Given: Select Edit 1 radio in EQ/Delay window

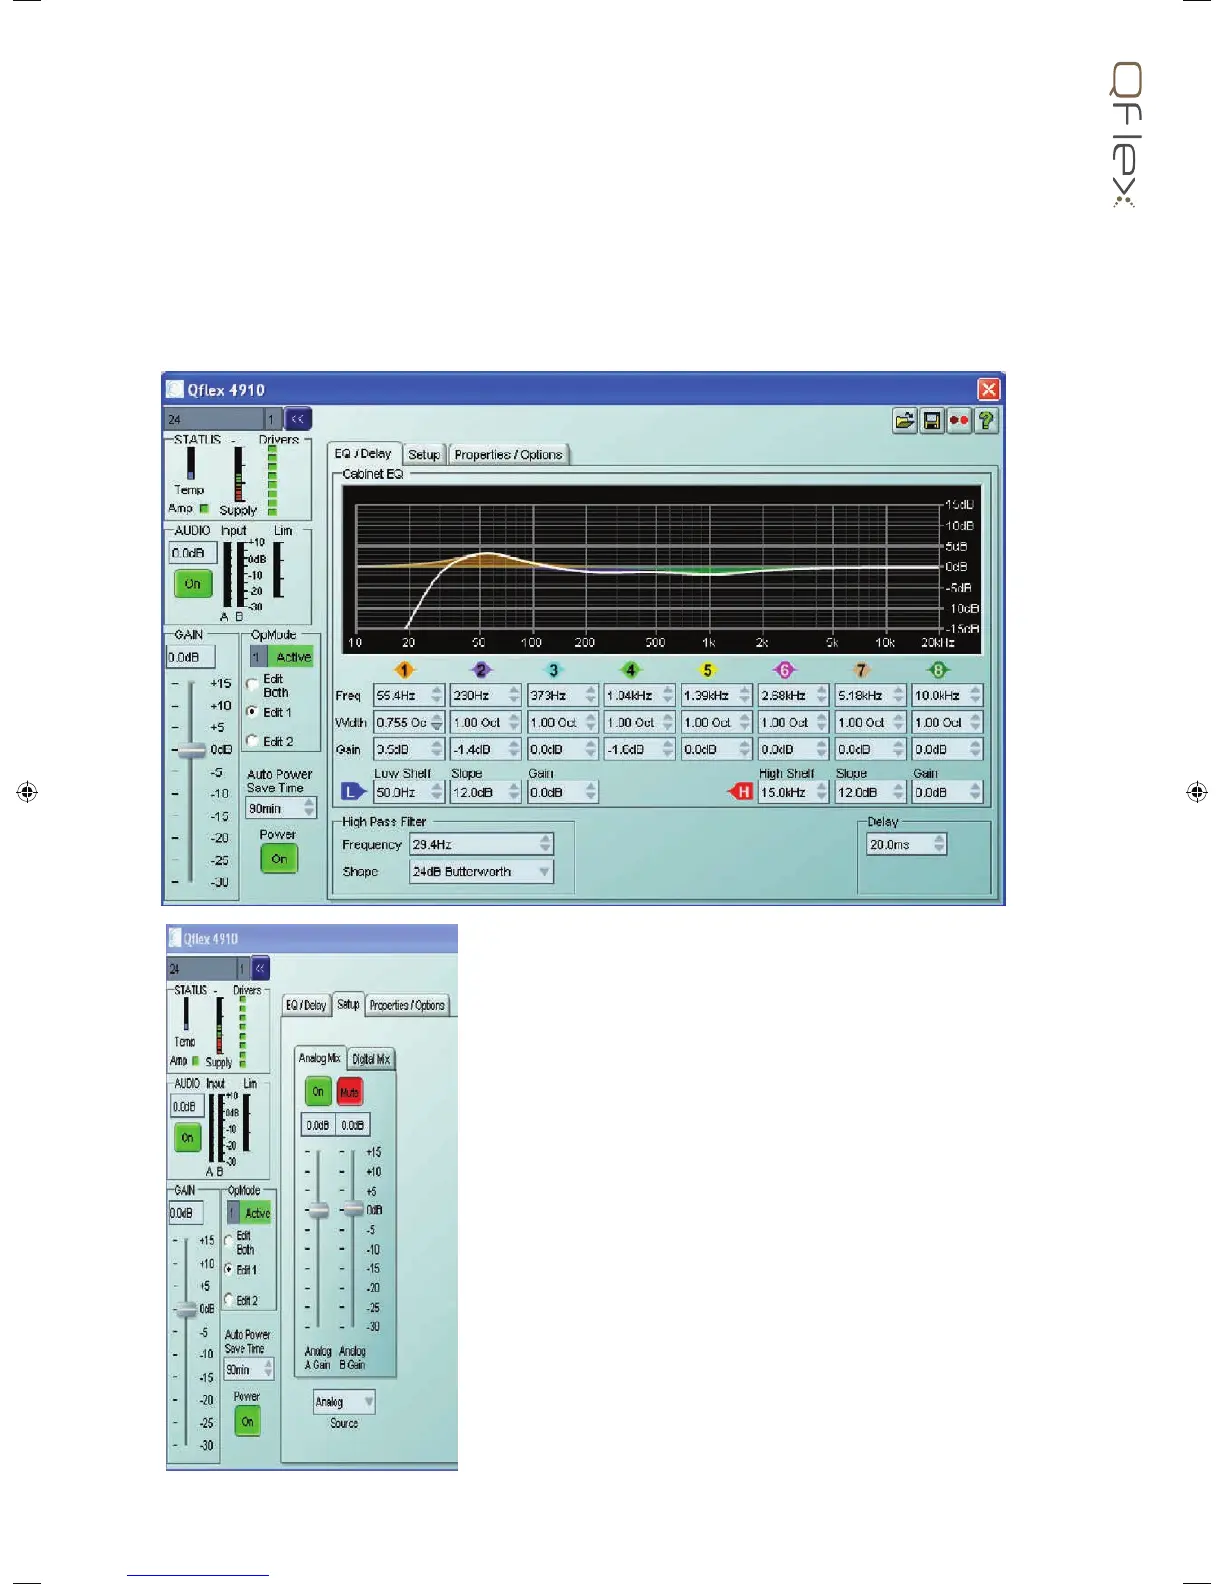Looking at the screenshot, I should click(x=253, y=712).
